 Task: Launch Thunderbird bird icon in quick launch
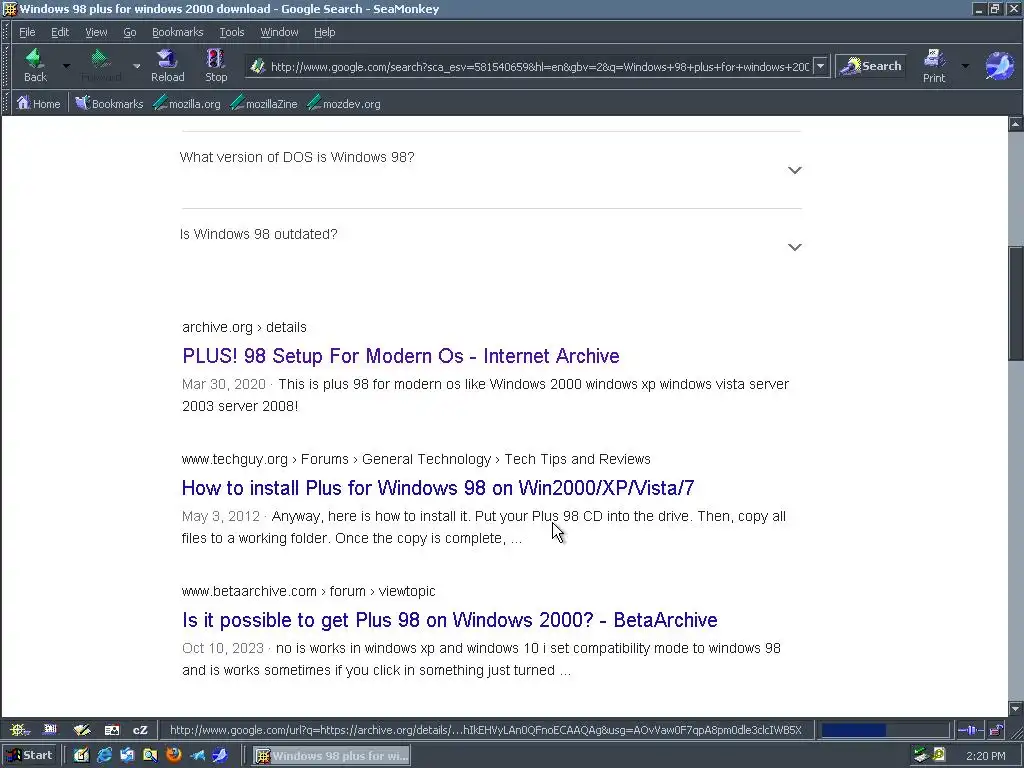[x=197, y=756]
